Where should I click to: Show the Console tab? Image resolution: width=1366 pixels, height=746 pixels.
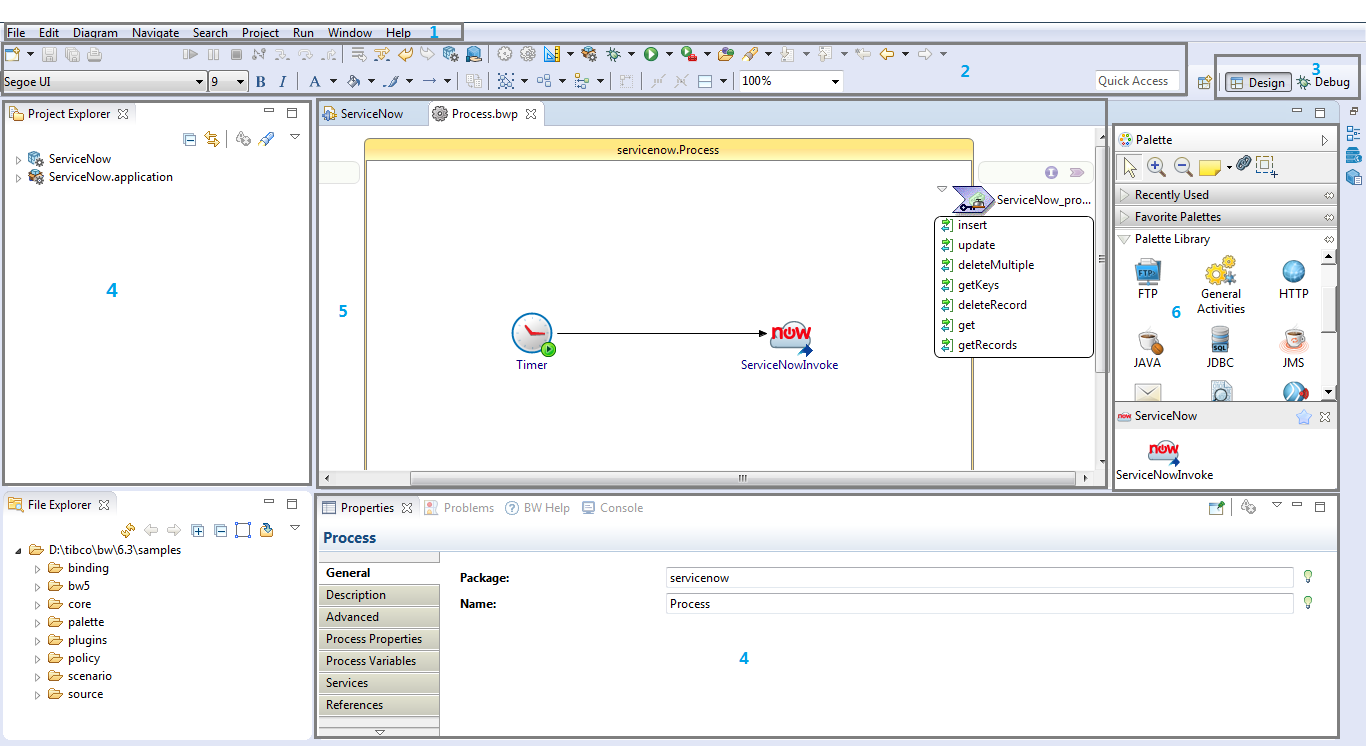pos(612,508)
